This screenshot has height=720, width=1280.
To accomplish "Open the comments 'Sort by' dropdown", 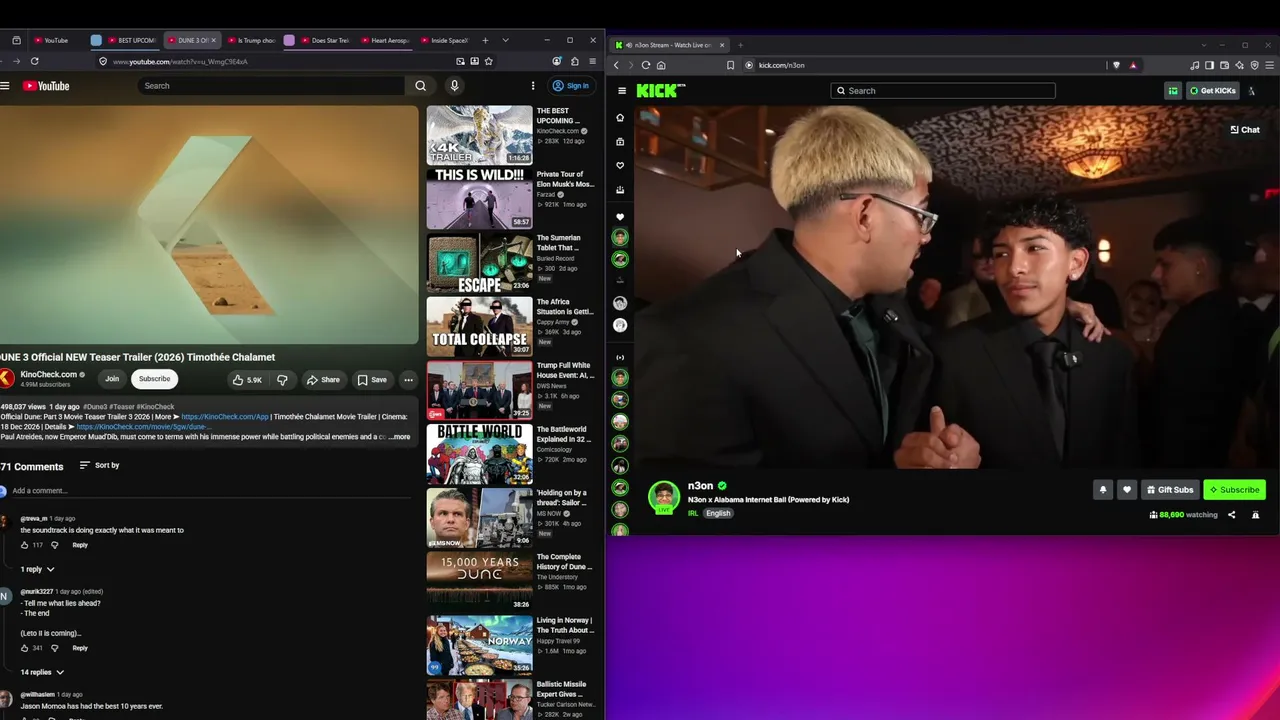I will click(x=99, y=466).
